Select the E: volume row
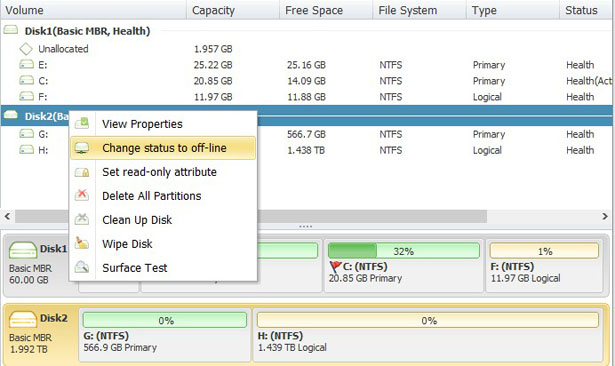This screenshot has width=615, height=366. tap(307, 65)
